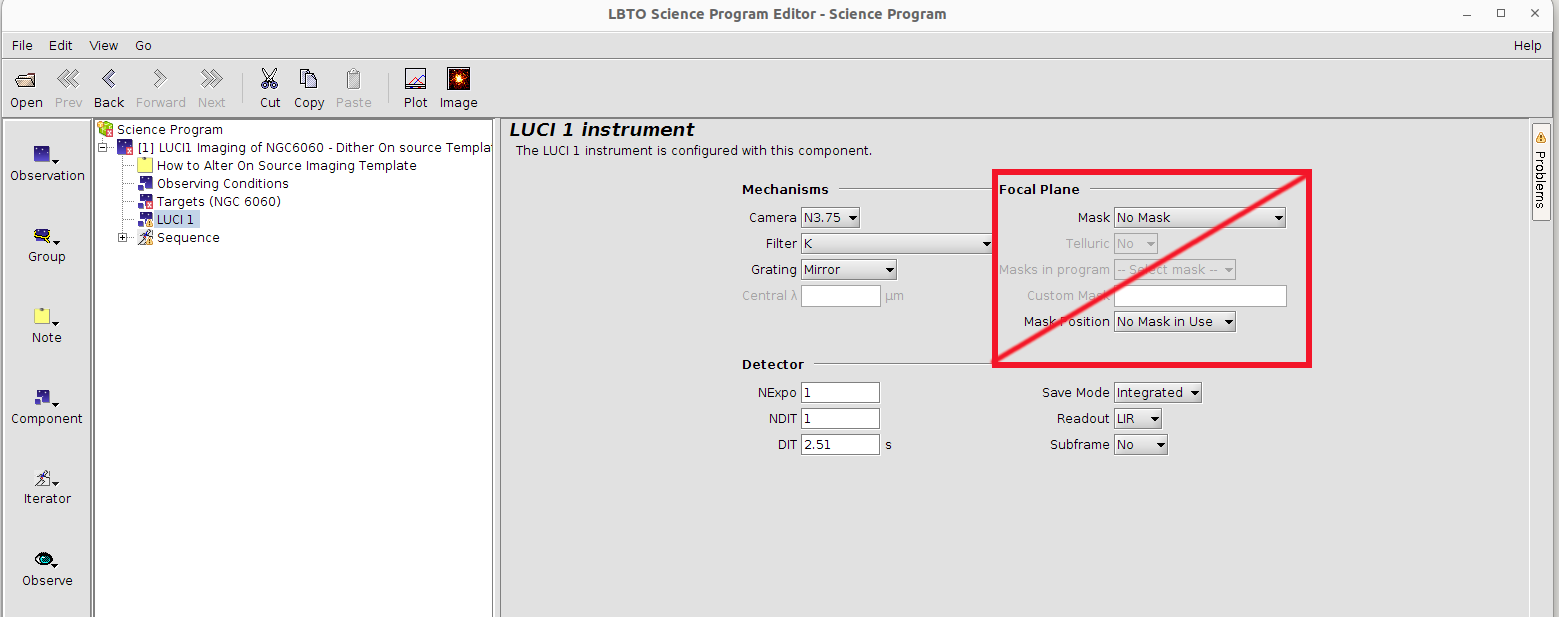Select Observing Conditions in tree
1559x617 pixels.
coord(222,184)
